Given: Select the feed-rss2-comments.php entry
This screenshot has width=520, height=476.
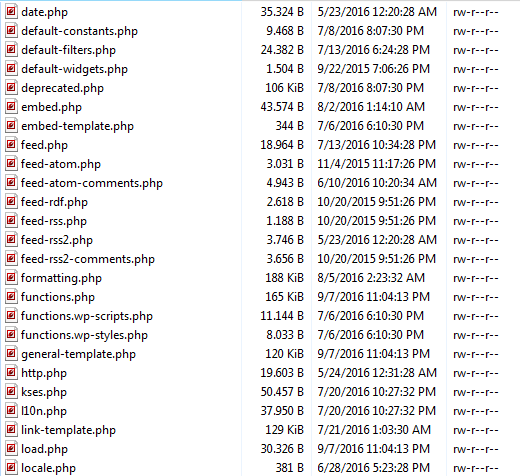Looking at the screenshot, I should tap(88, 259).
